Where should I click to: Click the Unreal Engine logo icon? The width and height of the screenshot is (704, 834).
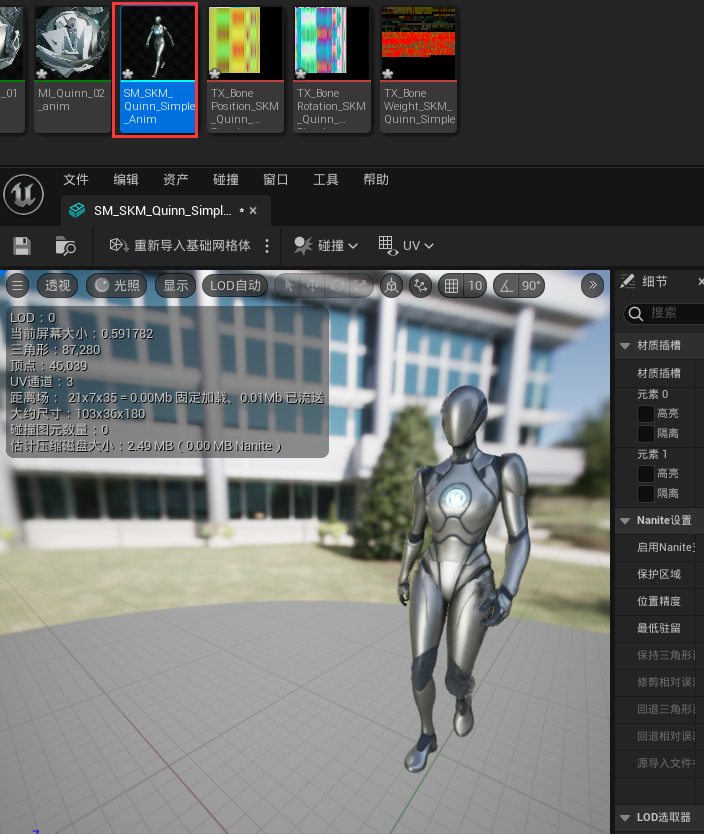click(x=23, y=194)
